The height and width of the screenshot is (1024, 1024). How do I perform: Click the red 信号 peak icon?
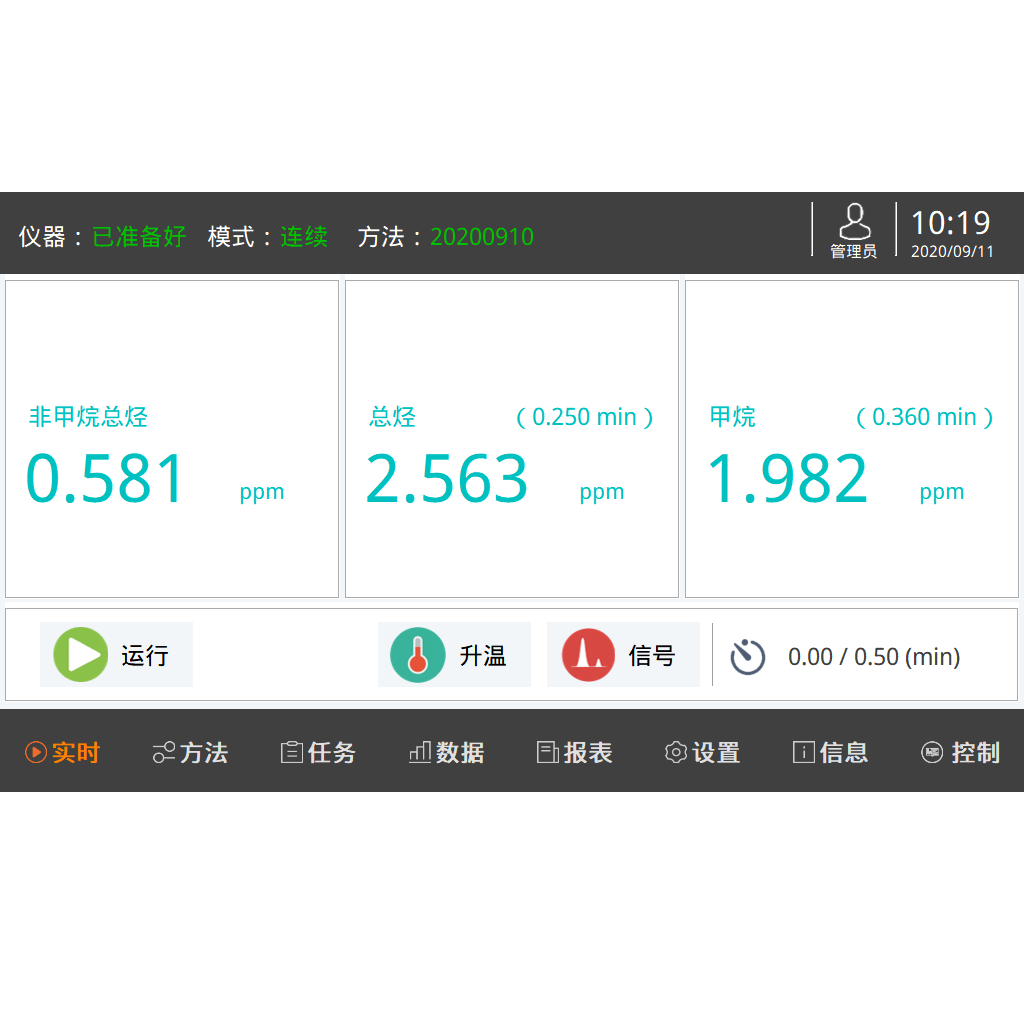[588, 655]
